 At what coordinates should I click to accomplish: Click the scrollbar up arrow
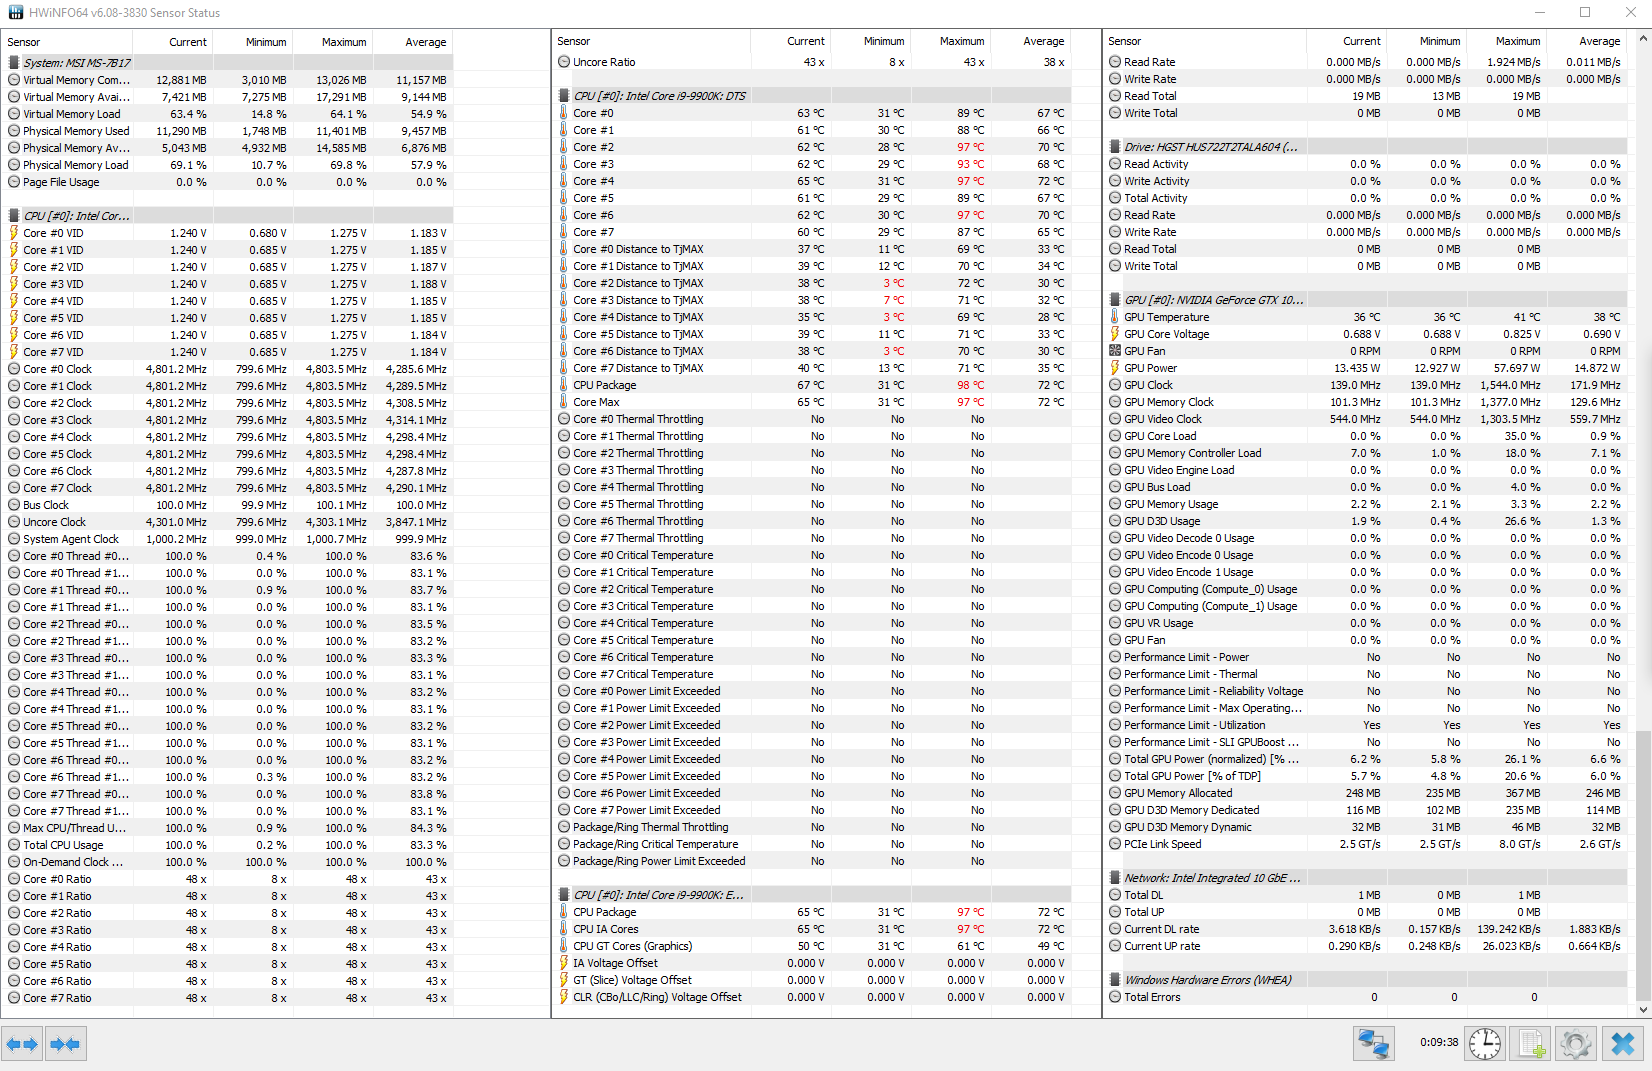pyautogui.click(x=1643, y=39)
